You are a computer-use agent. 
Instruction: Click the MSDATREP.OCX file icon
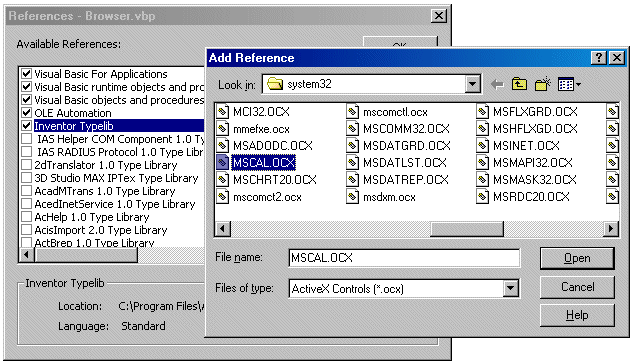coord(353,180)
